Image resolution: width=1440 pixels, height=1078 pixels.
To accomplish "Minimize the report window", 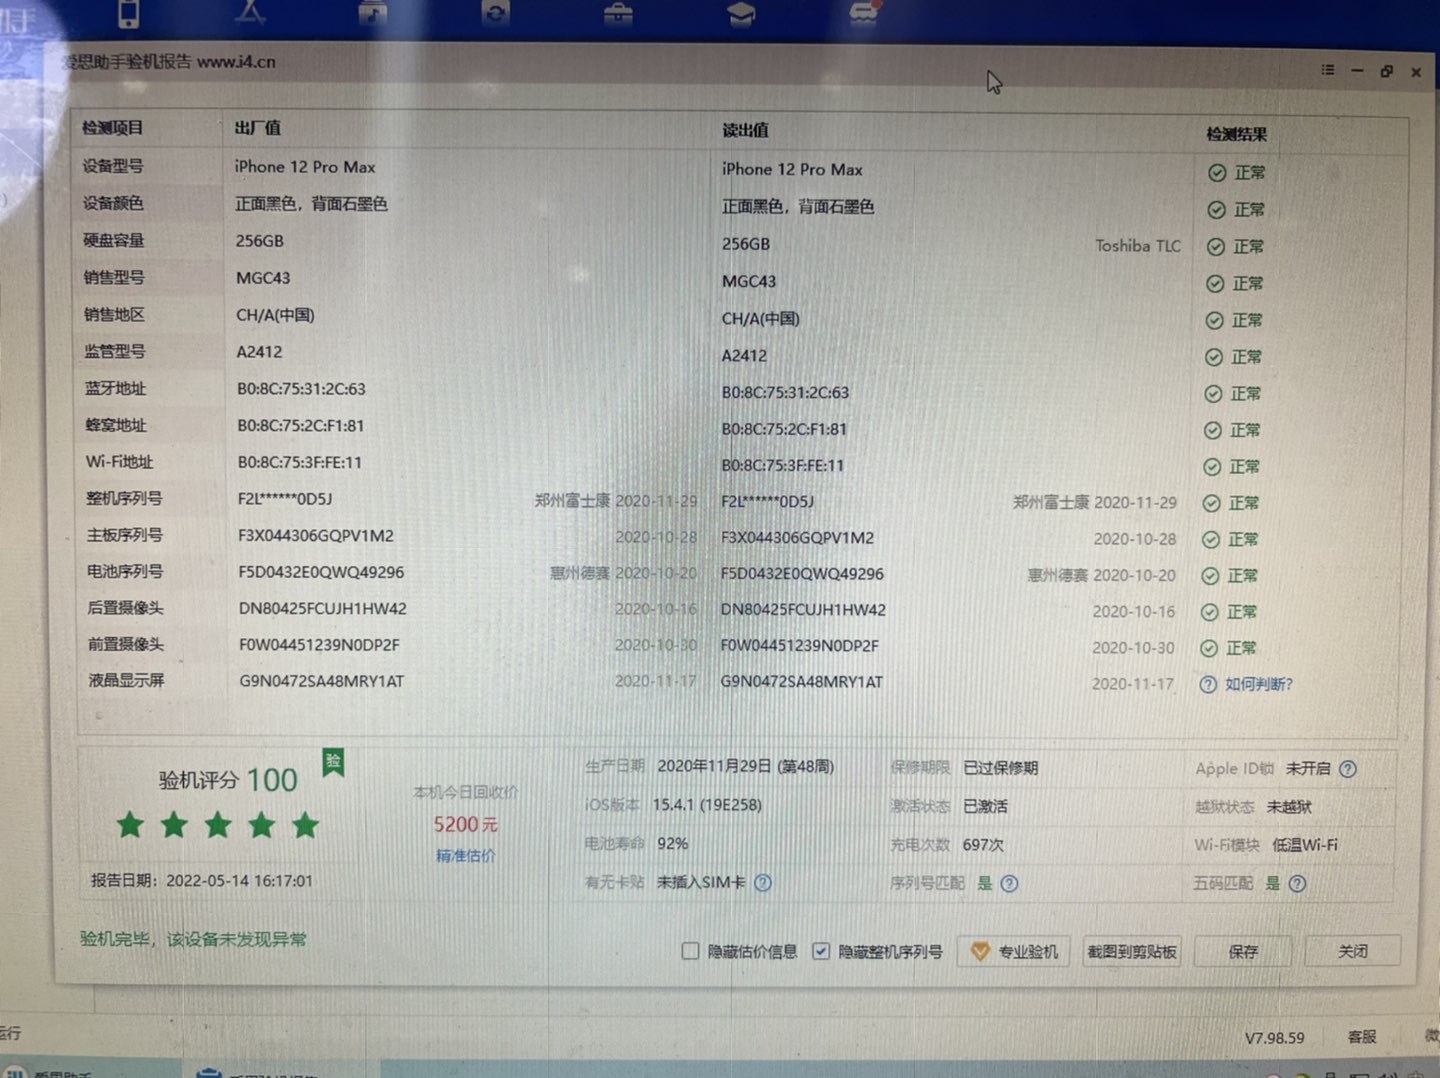I will [x=1357, y=71].
